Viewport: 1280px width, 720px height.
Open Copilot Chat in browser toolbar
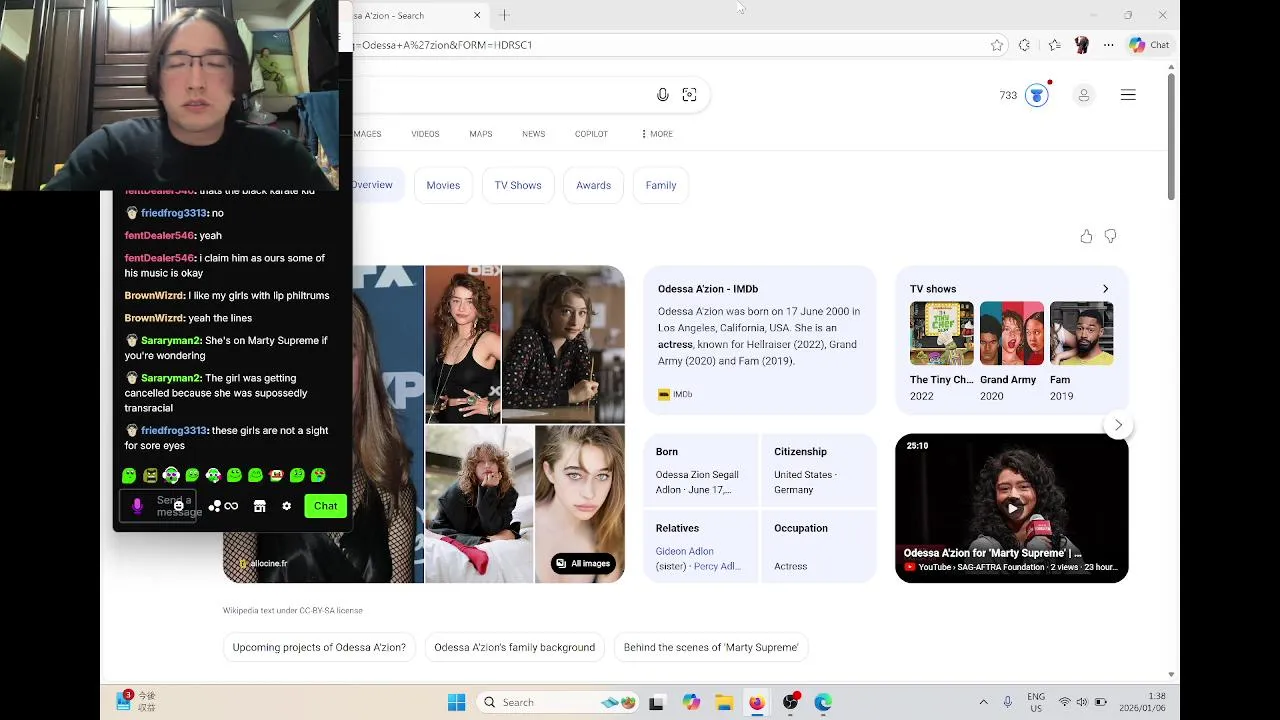pyautogui.click(x=1148, y=45)
